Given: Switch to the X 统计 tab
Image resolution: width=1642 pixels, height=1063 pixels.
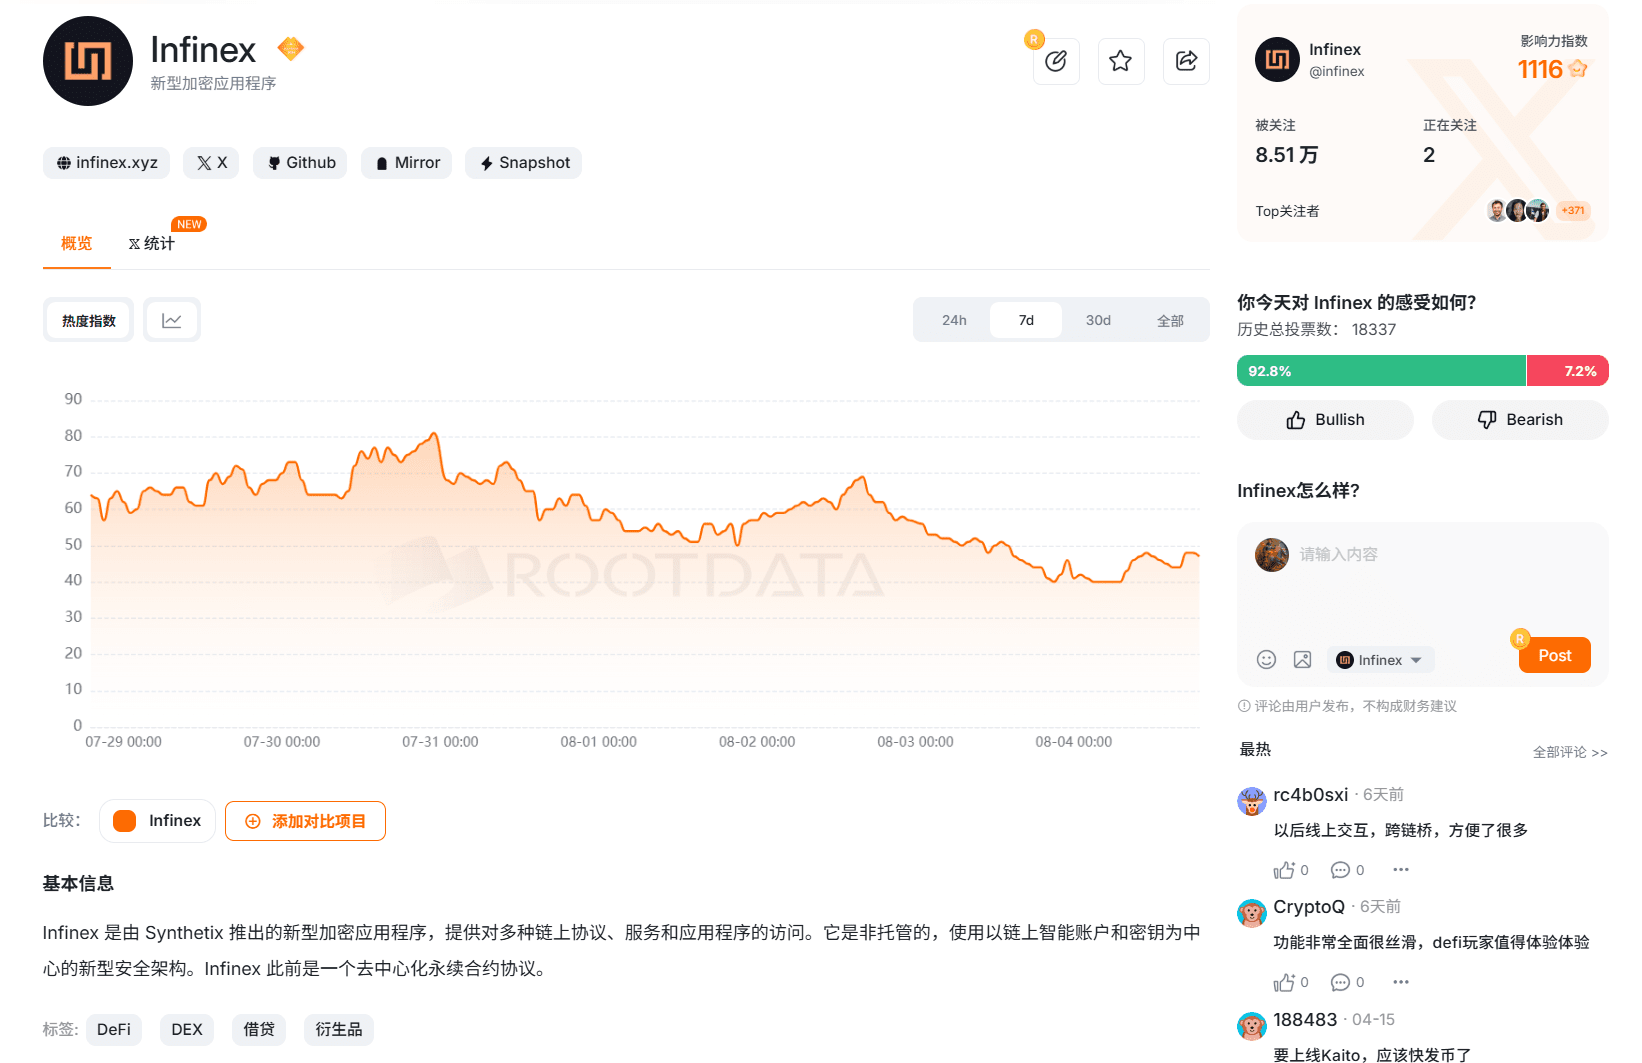Looking at the screenshot, I should click(152, 243).
